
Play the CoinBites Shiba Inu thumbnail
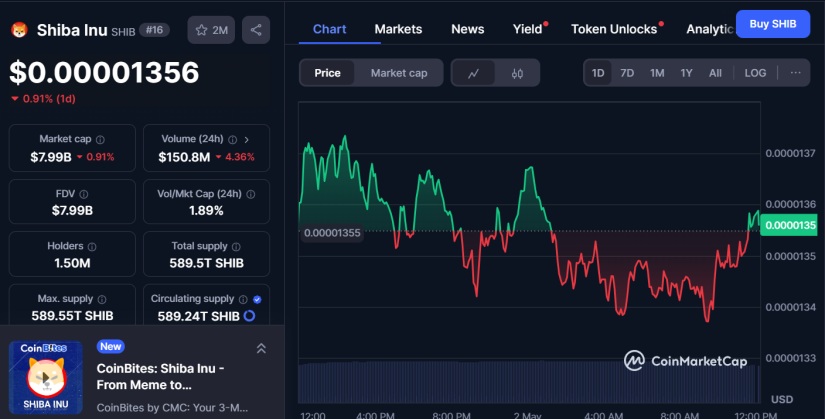[x=46, y=377]
